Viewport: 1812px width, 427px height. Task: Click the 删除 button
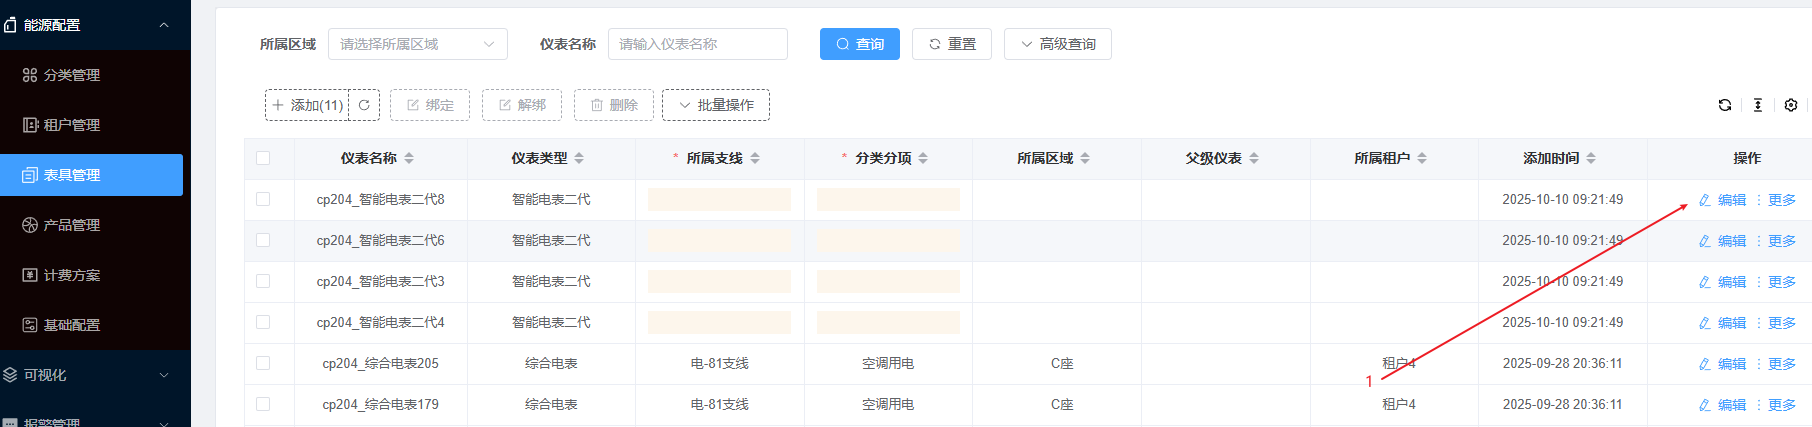pyautogui.click(x=614, y=105)
